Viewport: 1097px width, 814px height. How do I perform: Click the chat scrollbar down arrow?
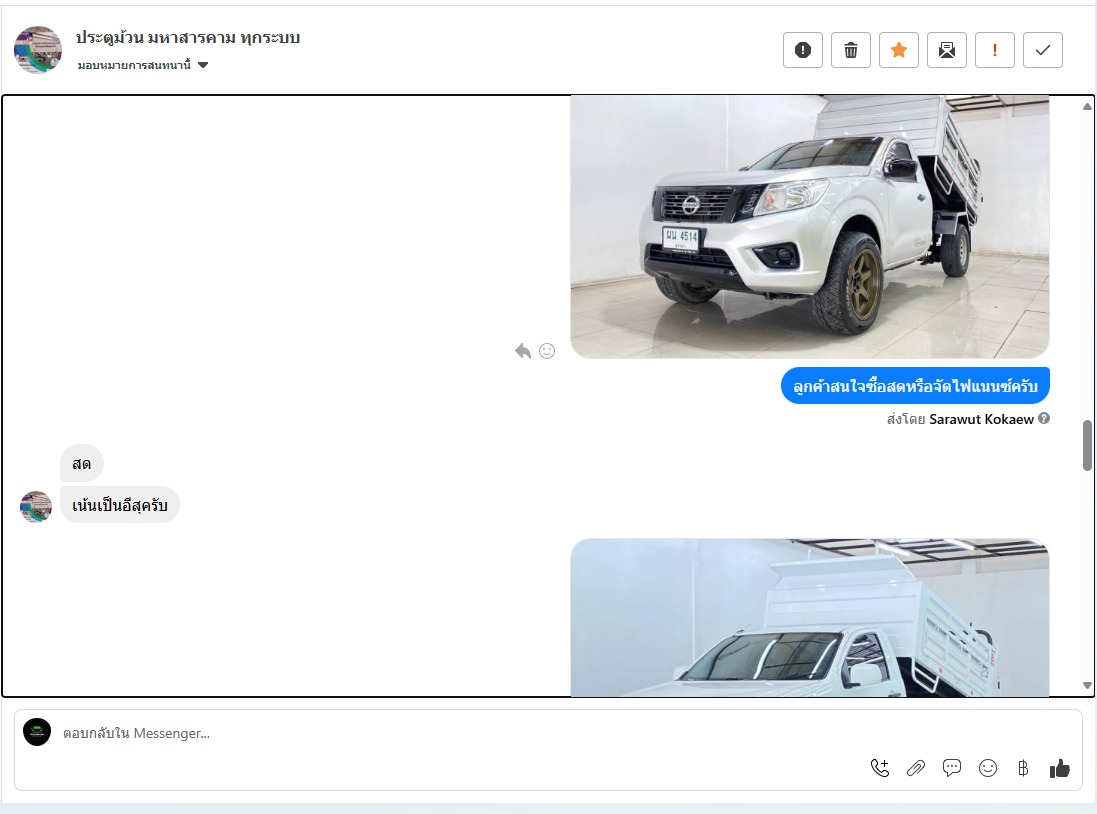pos(1087,685)
